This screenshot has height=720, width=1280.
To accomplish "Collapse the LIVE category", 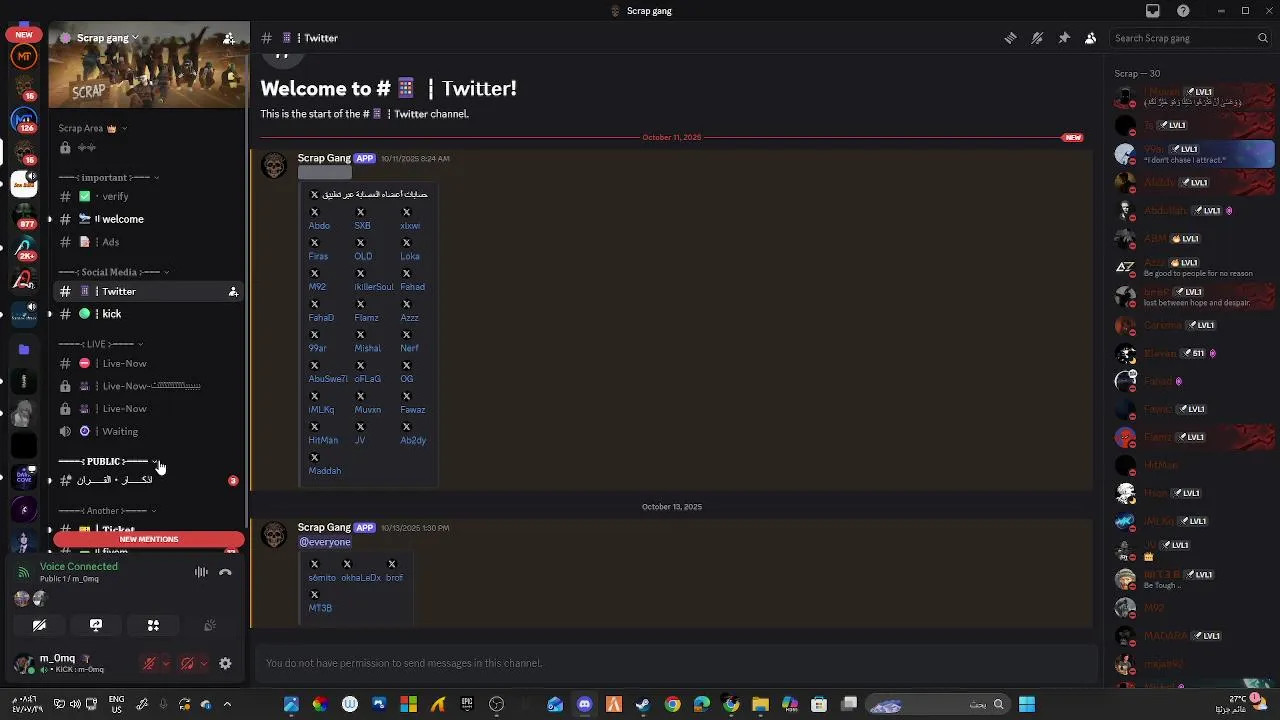I will click(x=100, y=344).
